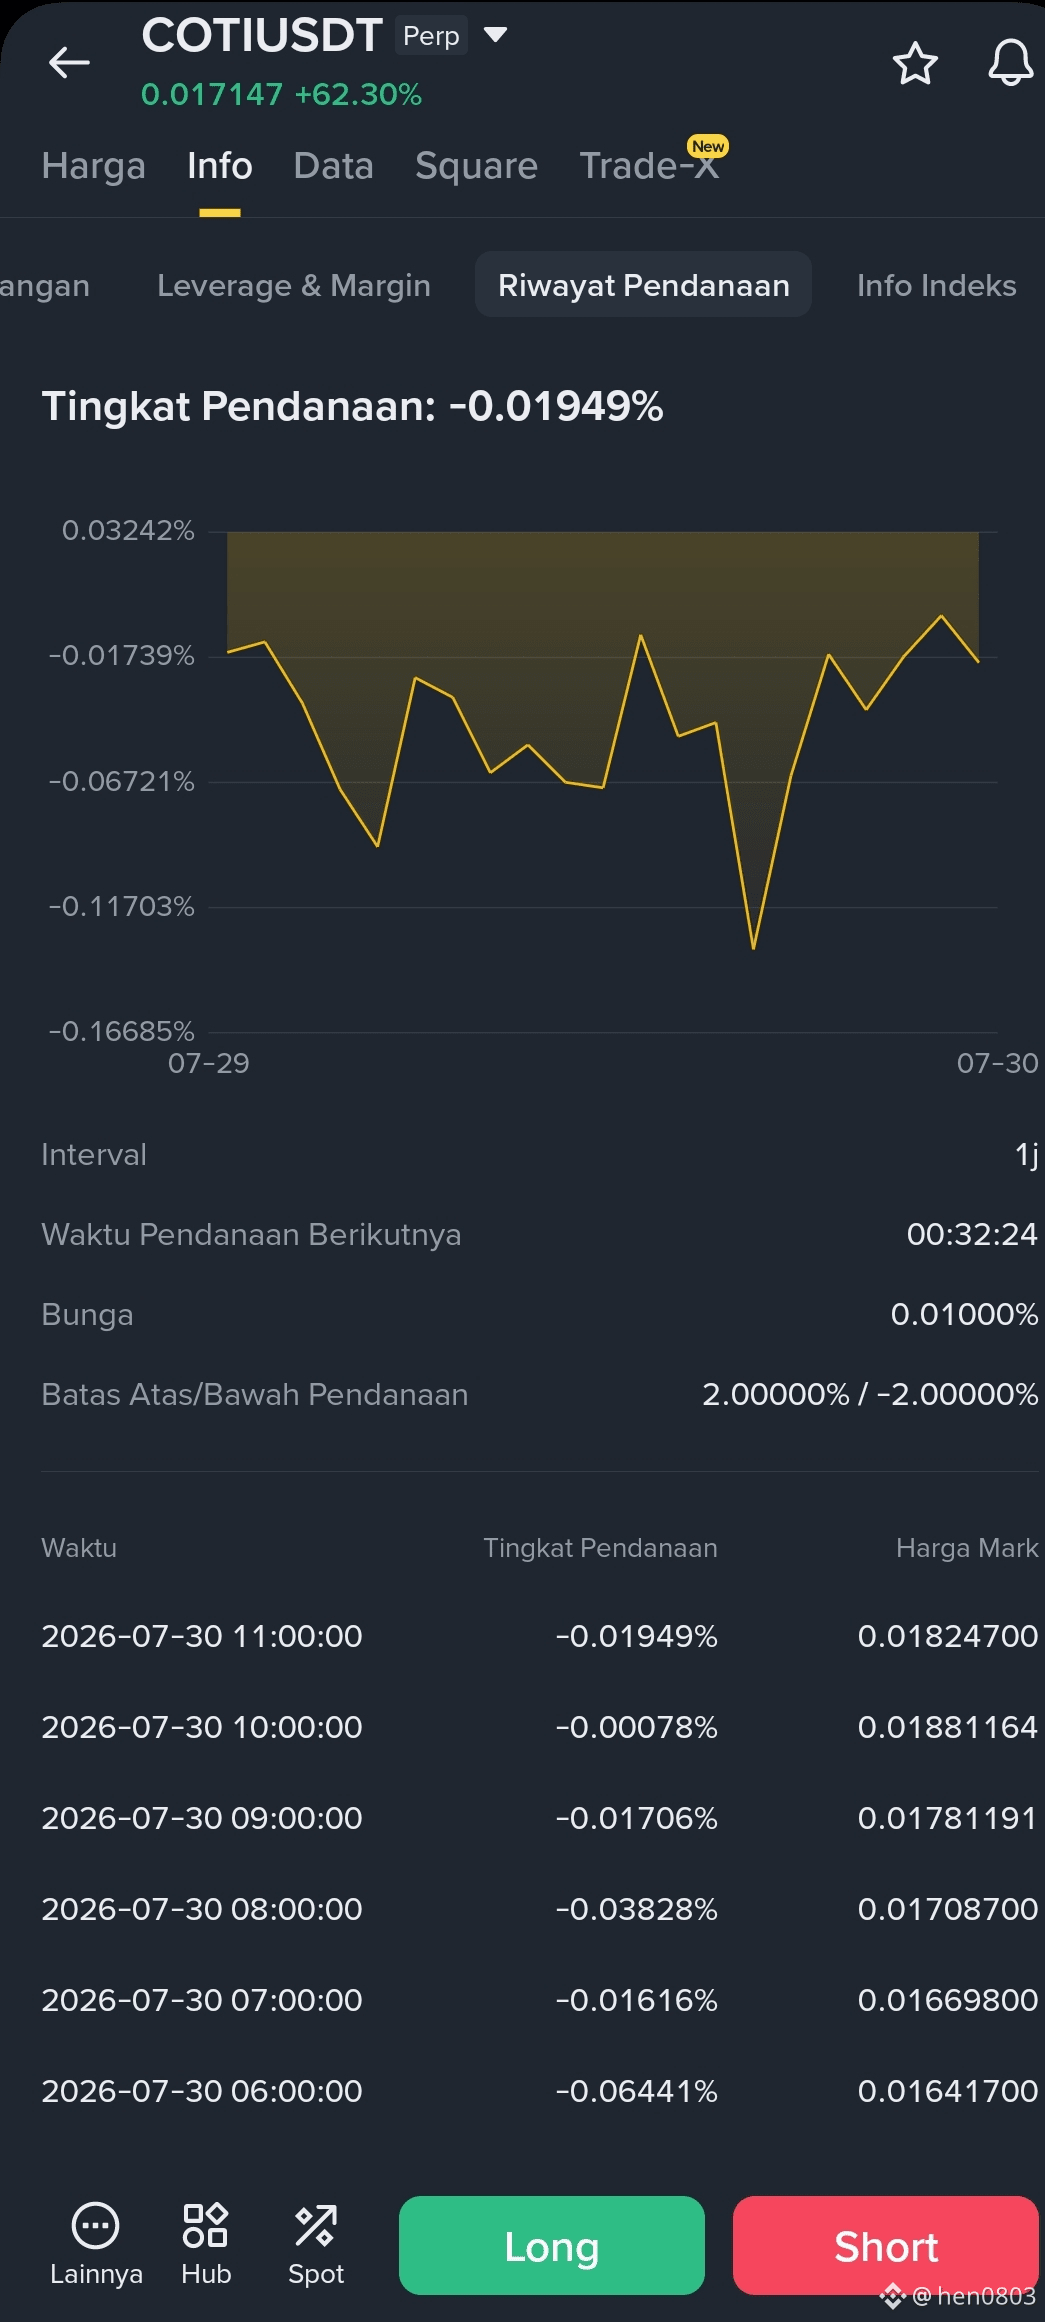Tap mark price 0.01641700 cell
The width and height of the screenshot is (1045, 2322).
tap(948, 2091)
